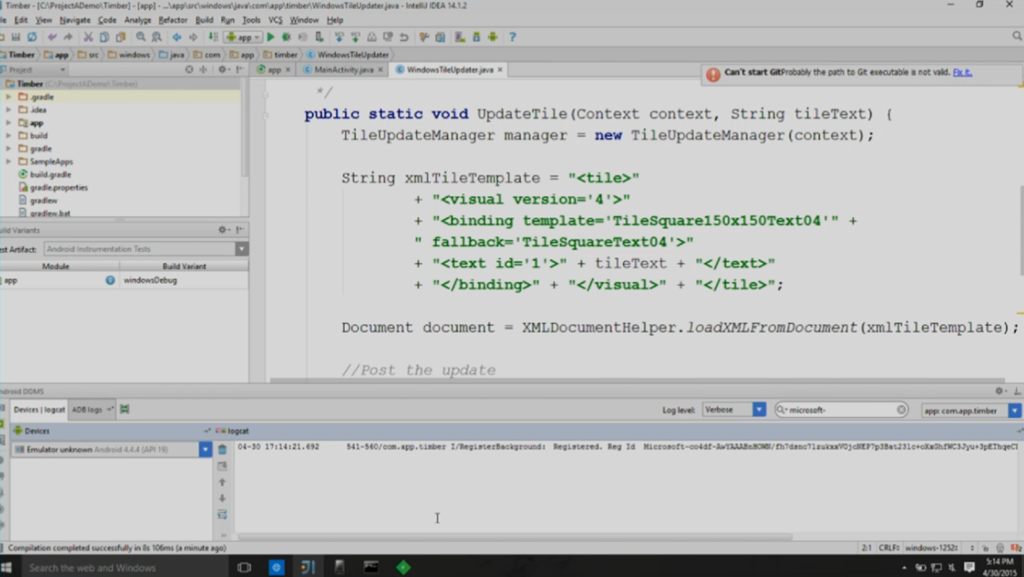The width and height of the screenshot is (1024, 577).
Task: Switch to the MainActivity.java tab
Action: tap(344, 69)
